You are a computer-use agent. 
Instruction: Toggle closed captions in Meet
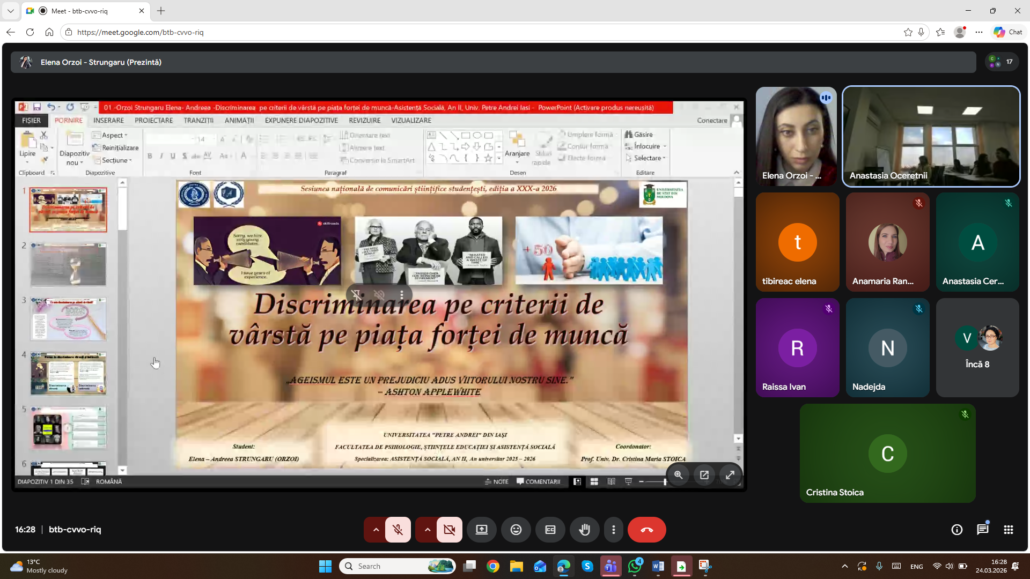click(550, 530)
